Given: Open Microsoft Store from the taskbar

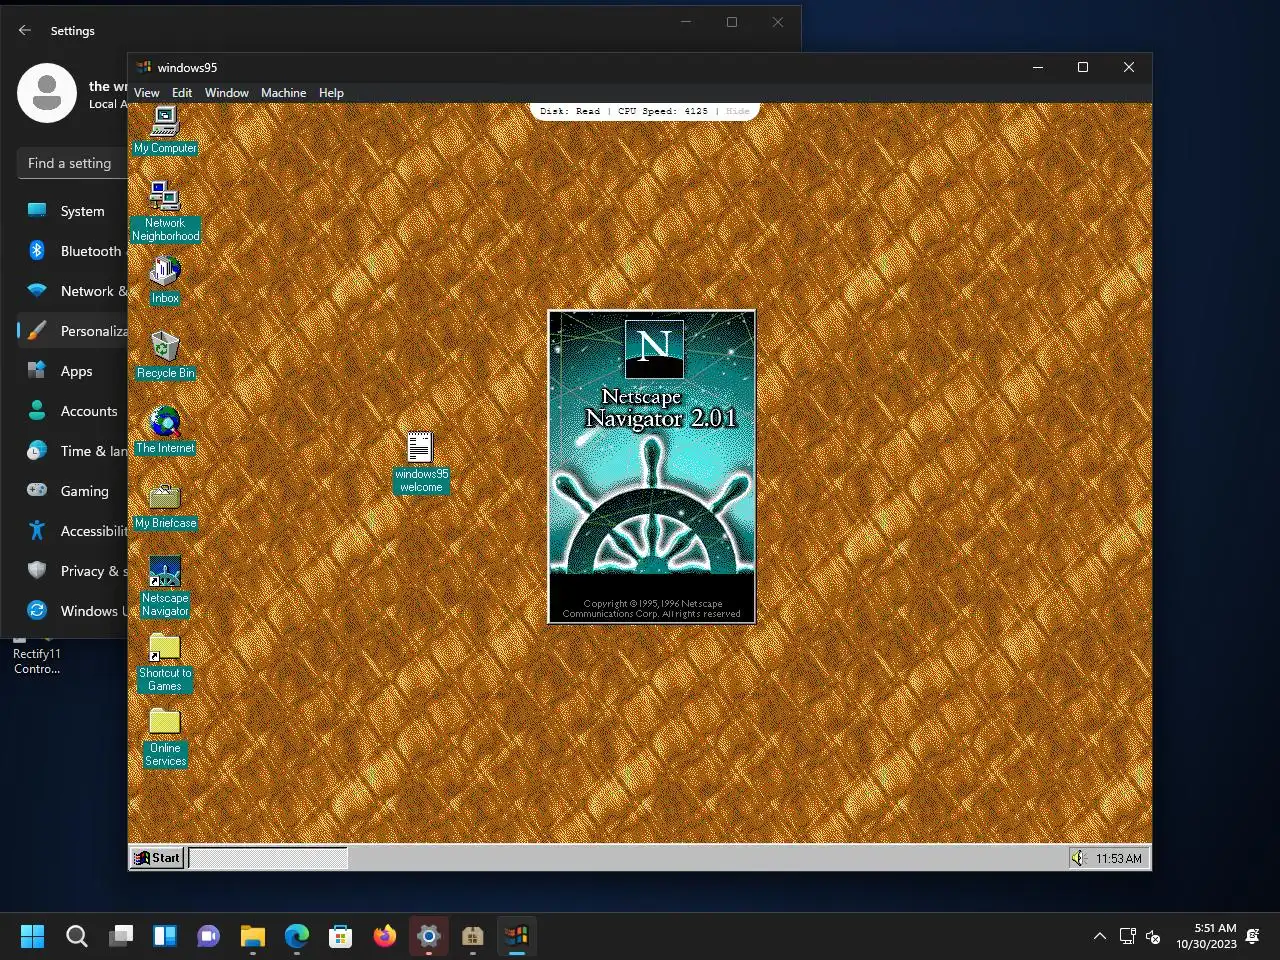Looking at the screenshot, I should pos(341,936).
